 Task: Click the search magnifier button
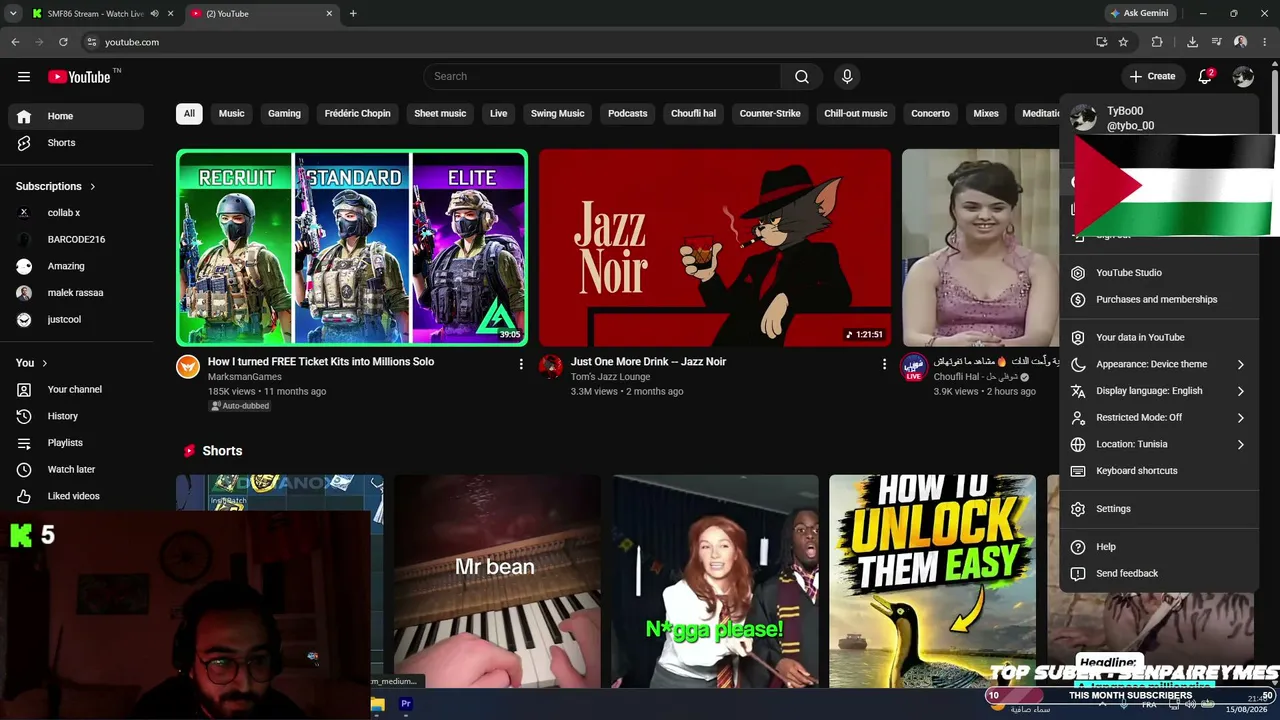[x=802, y=77]
